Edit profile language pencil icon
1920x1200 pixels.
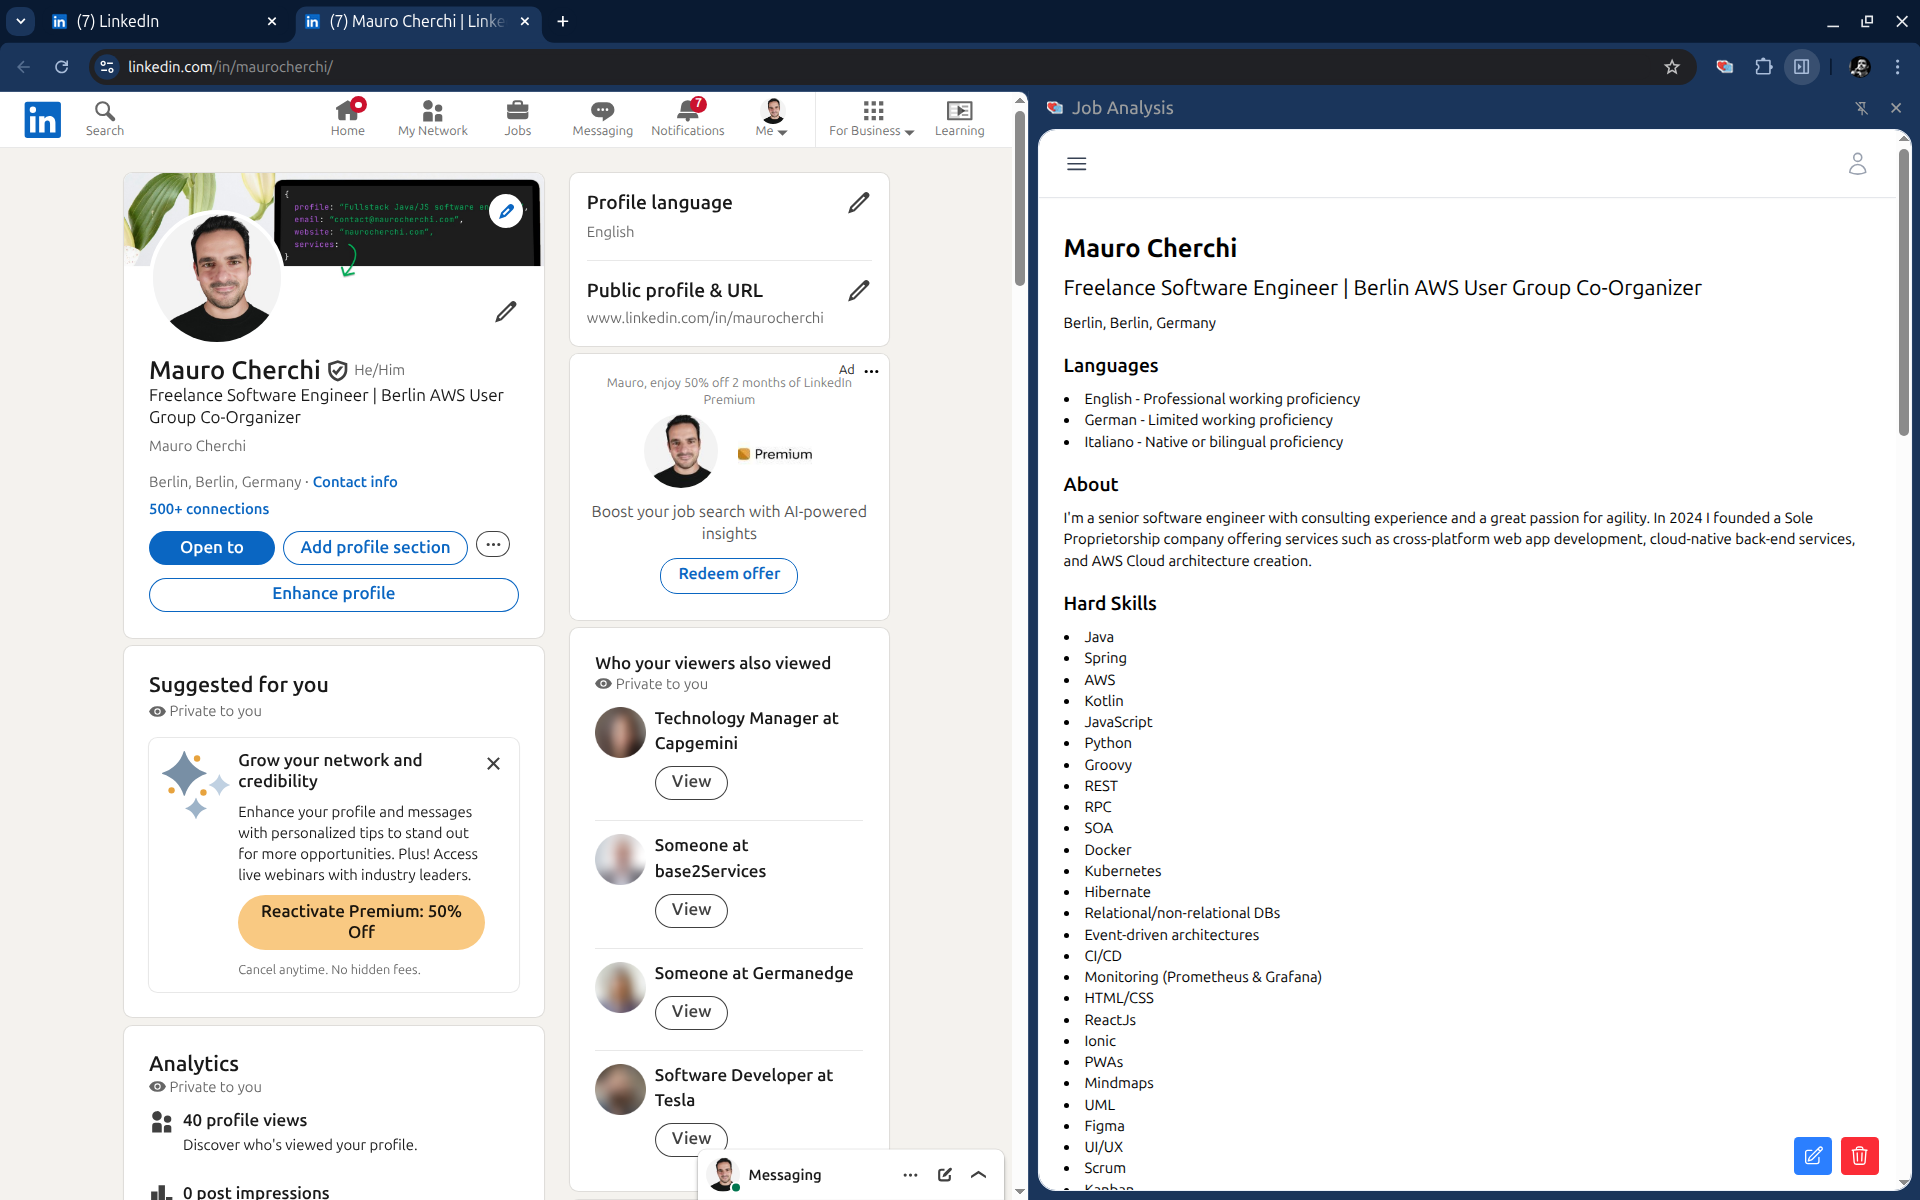[858, 203]
